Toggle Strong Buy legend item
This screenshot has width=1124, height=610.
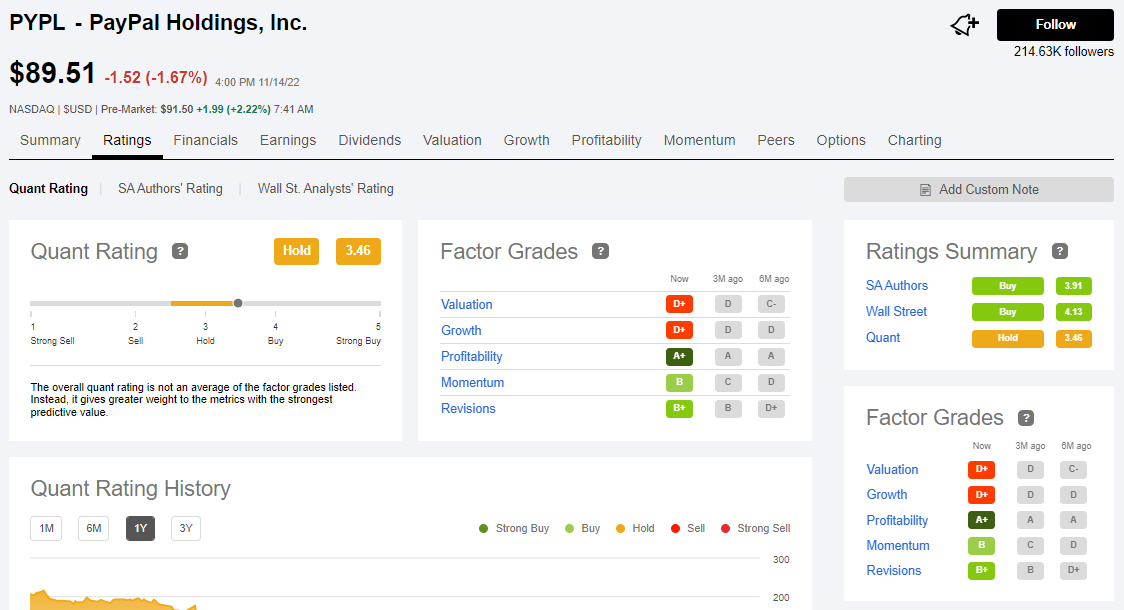(514, 528)
